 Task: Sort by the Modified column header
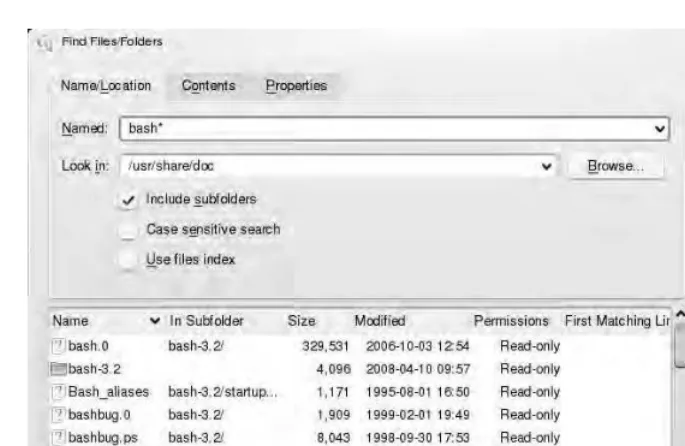(x=380, y=321)
